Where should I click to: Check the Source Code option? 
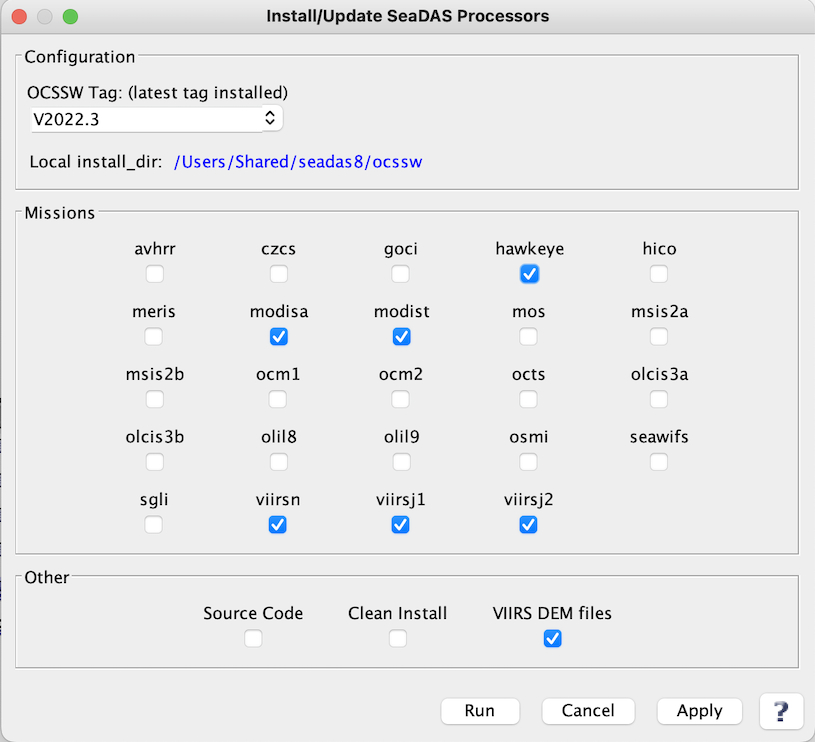point(253,638)
